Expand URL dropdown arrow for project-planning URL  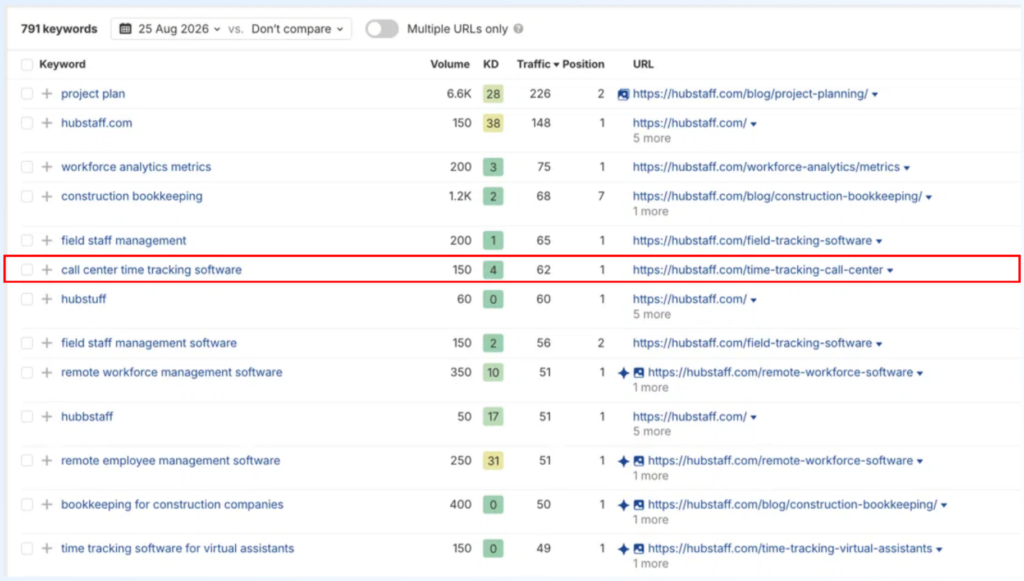click(x=874, y=95)
